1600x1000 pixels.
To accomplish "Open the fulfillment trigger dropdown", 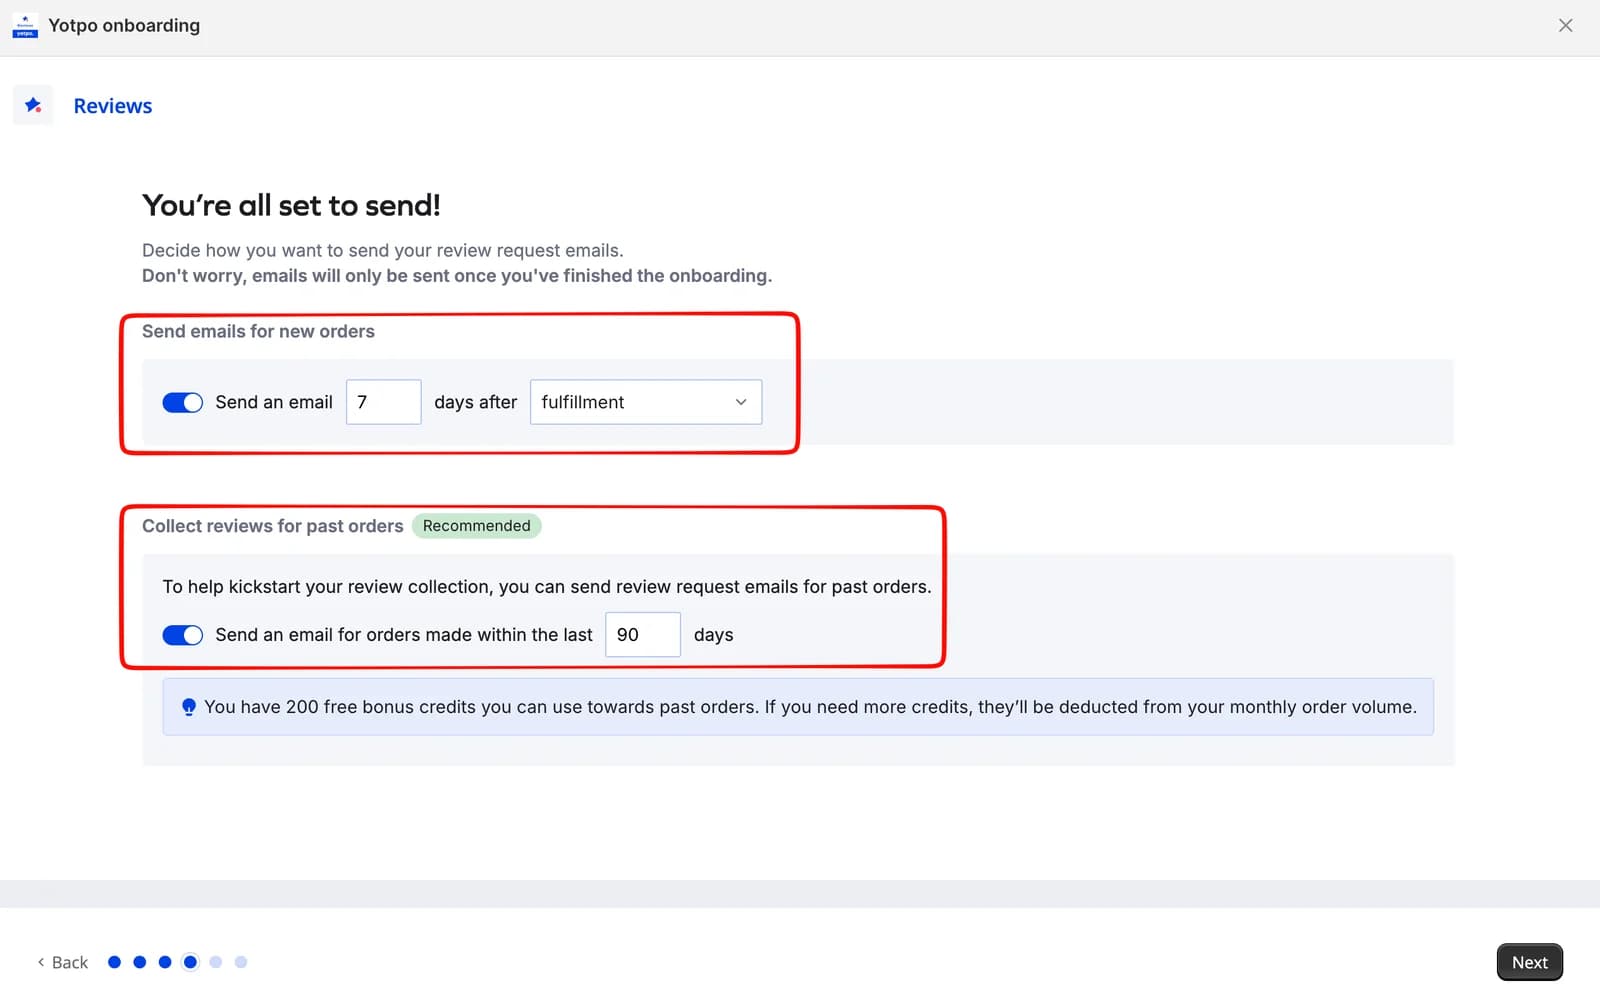I will point(646,402).
